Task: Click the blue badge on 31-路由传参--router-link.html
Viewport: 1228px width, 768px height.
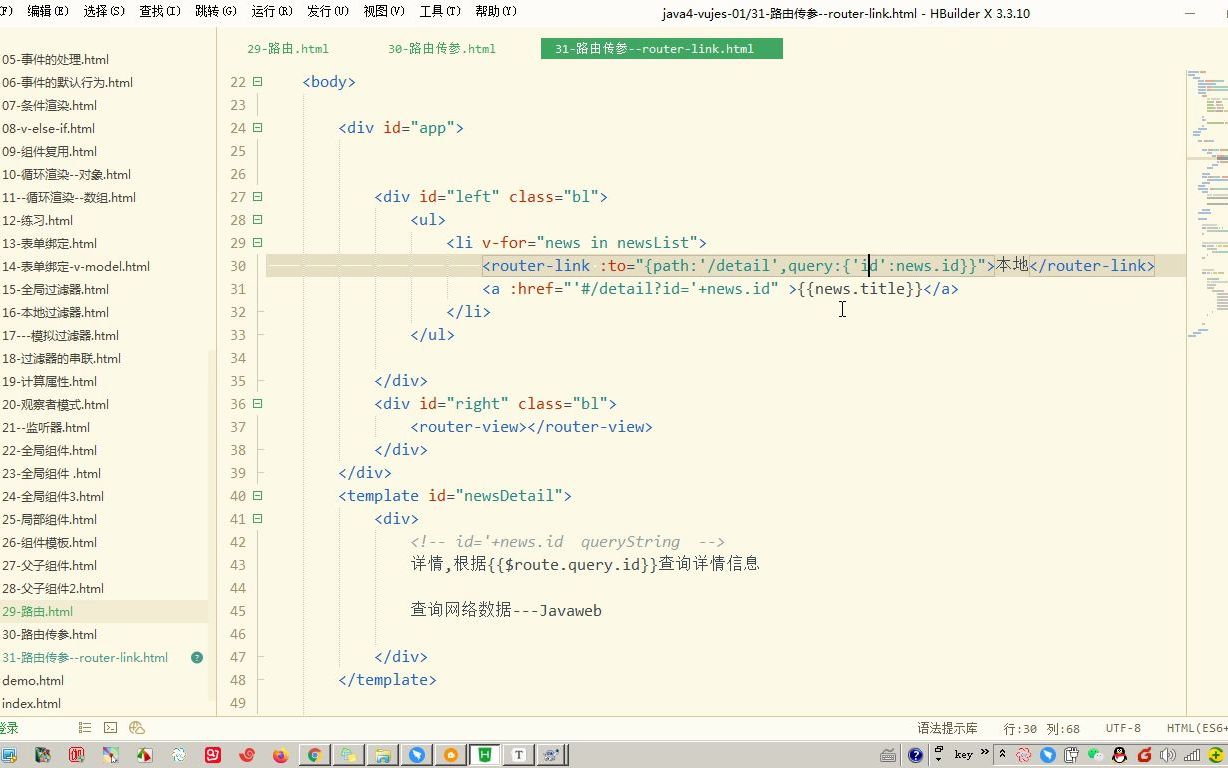Action: (x=197, y=657)
